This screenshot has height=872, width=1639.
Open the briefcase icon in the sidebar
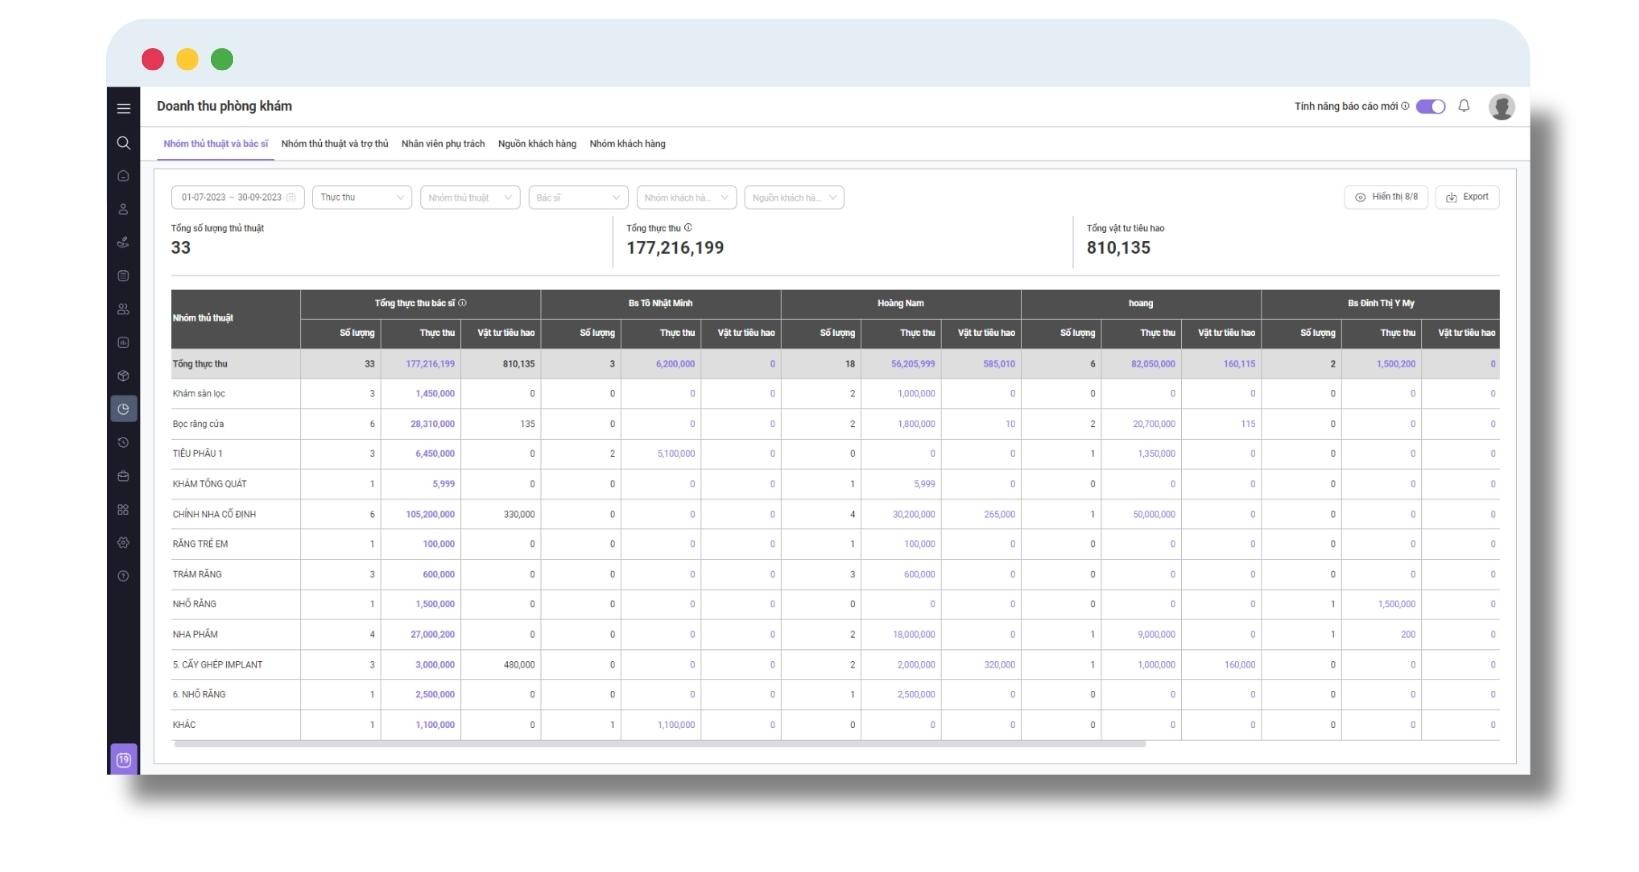pos(123,476)
